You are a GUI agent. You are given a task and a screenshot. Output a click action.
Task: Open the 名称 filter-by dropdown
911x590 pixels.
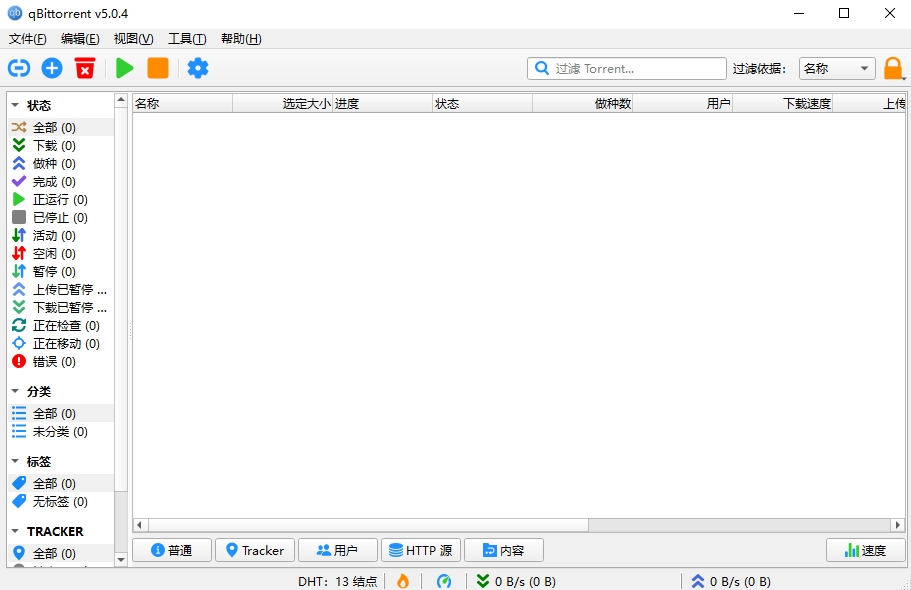click(837, 68)
